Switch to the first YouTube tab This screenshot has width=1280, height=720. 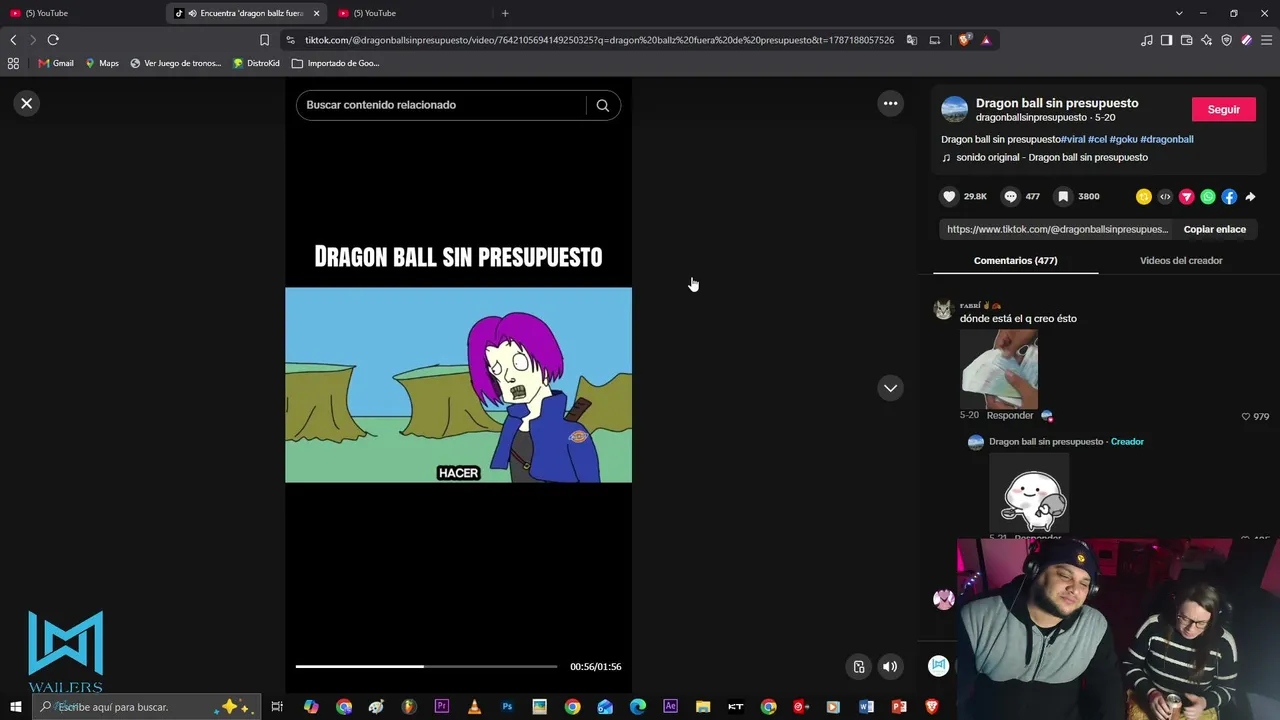82,13
